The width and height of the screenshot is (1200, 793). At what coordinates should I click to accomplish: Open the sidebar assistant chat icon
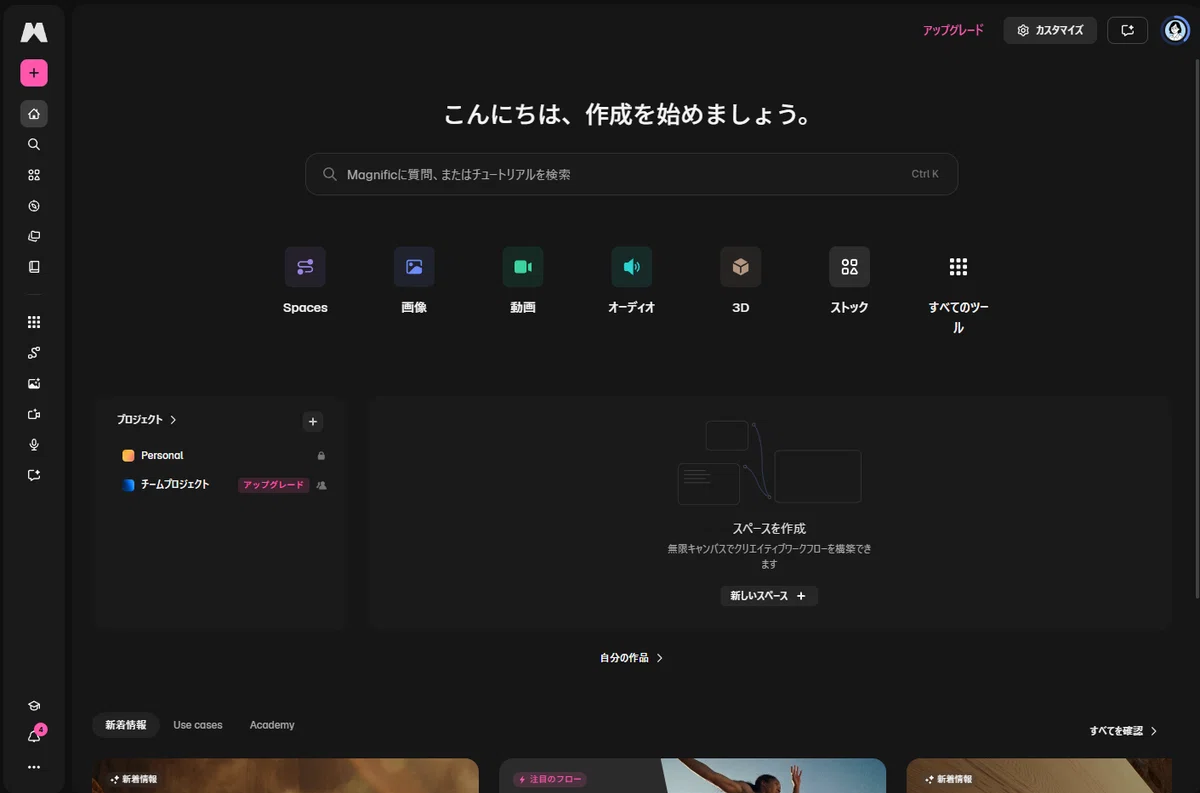[34, 476]
